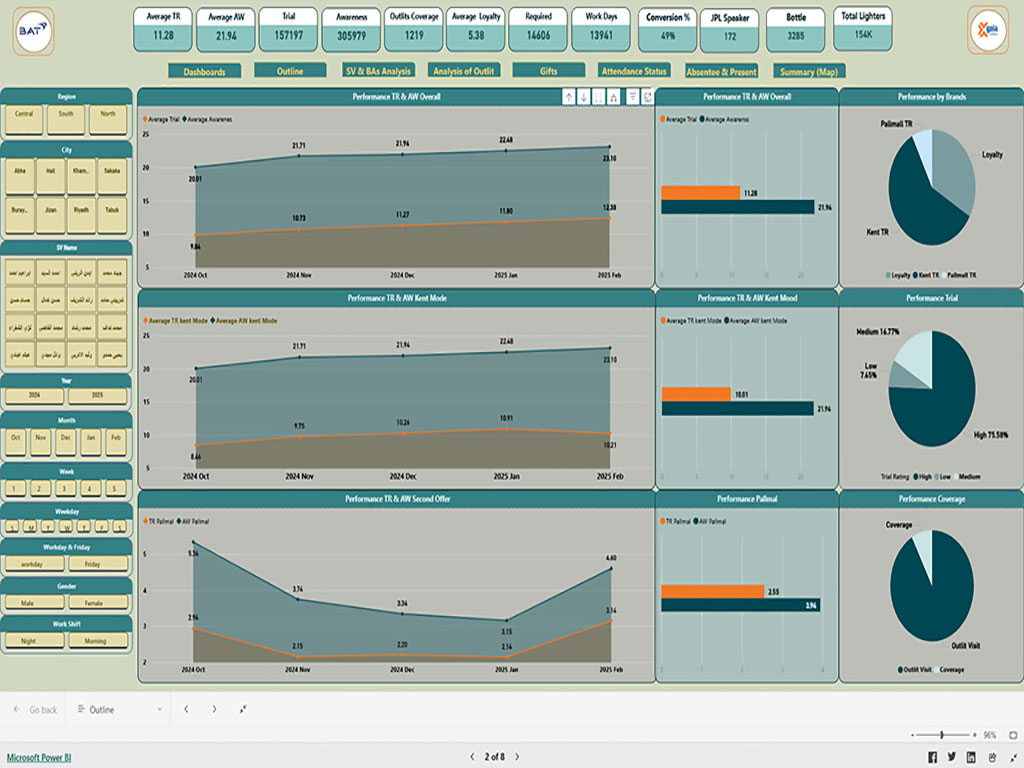Image resolution: width=1024 pixels, height=768 pixels.
Task: Click the Conversion % card
Action: point(667,29)
